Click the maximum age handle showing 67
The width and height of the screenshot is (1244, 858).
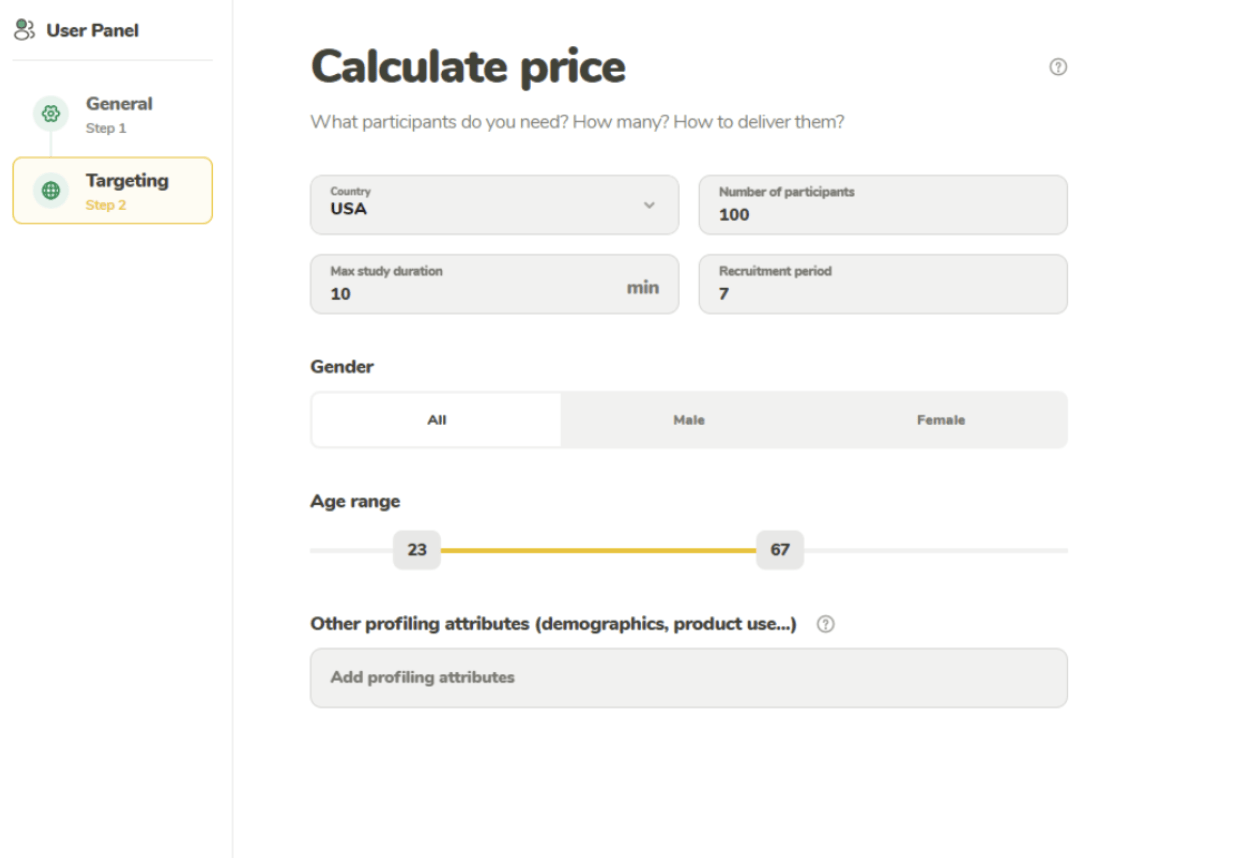780,550
